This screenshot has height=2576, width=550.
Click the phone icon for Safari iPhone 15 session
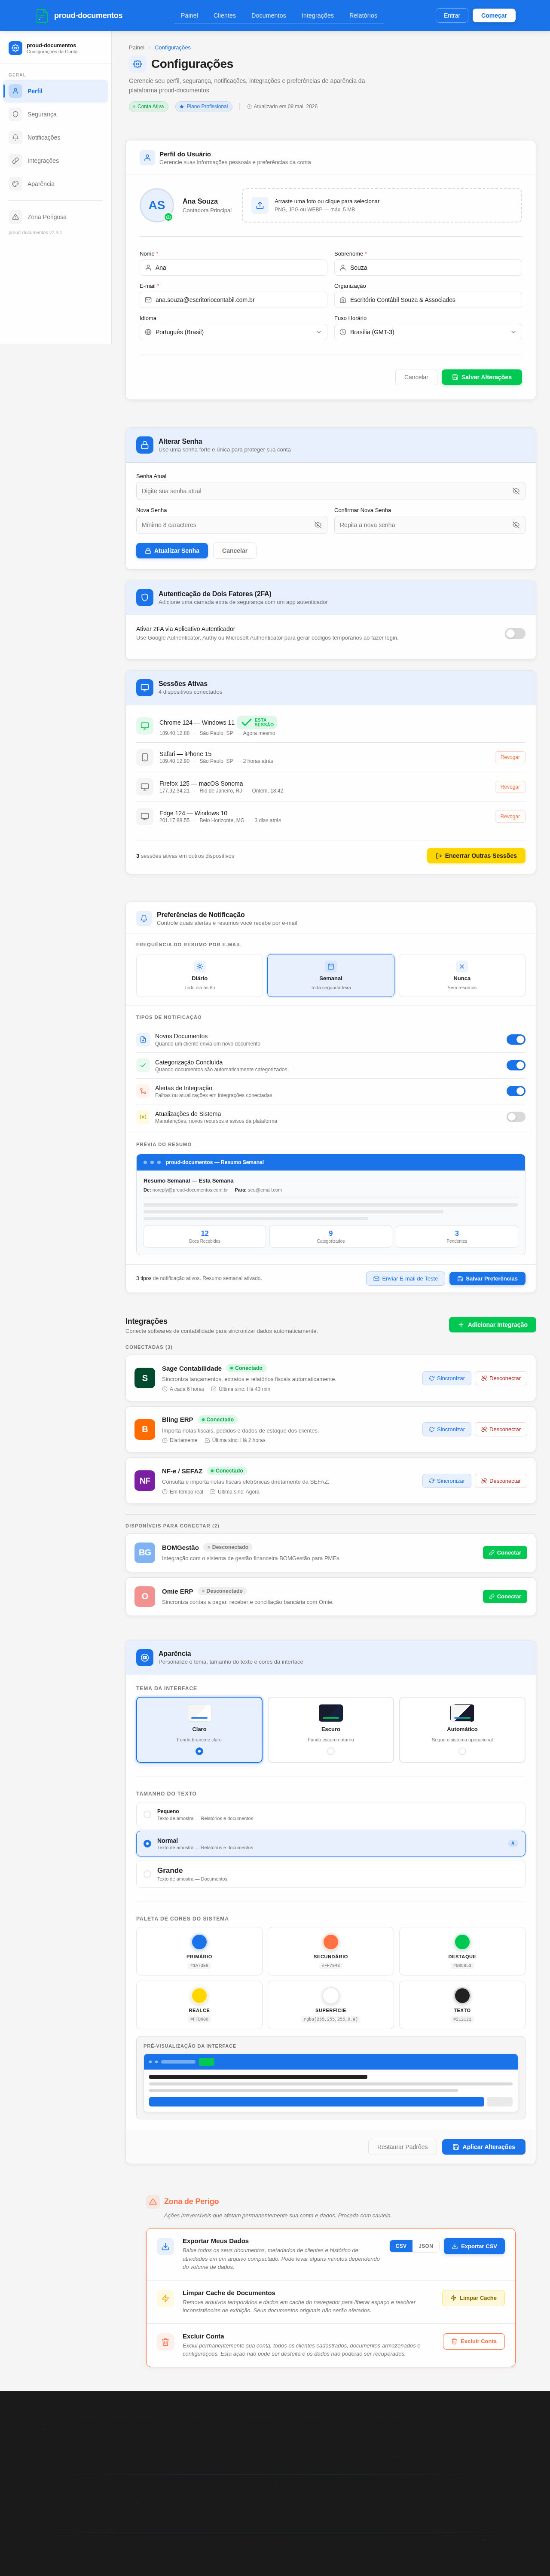(145, 757)
